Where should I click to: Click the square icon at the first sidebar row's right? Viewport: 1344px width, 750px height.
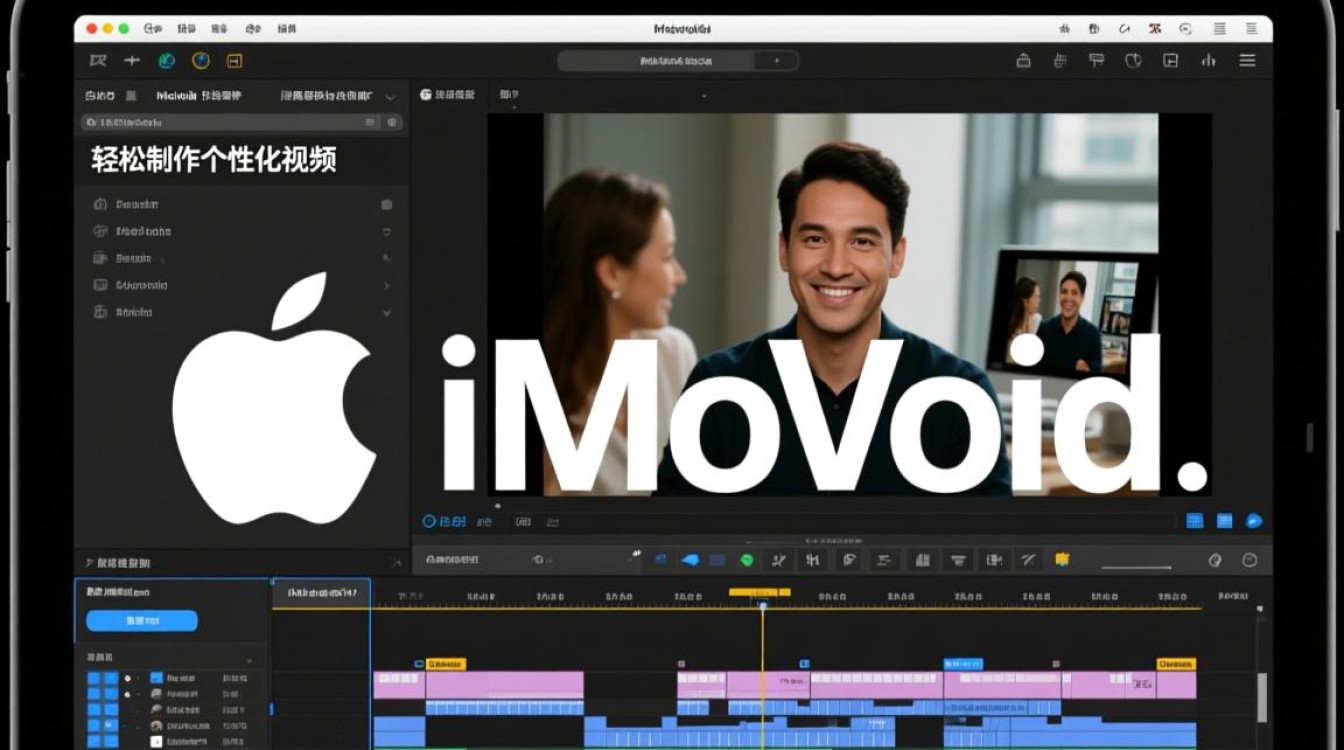pos(387,204)
